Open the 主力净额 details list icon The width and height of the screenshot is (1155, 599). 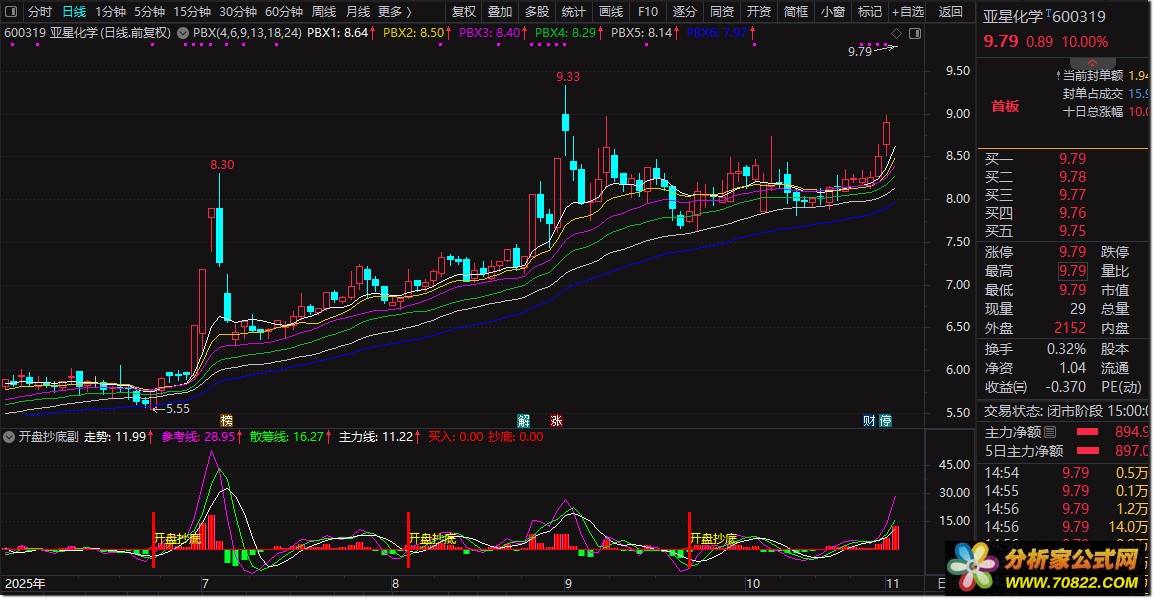tap(1050, 432)
